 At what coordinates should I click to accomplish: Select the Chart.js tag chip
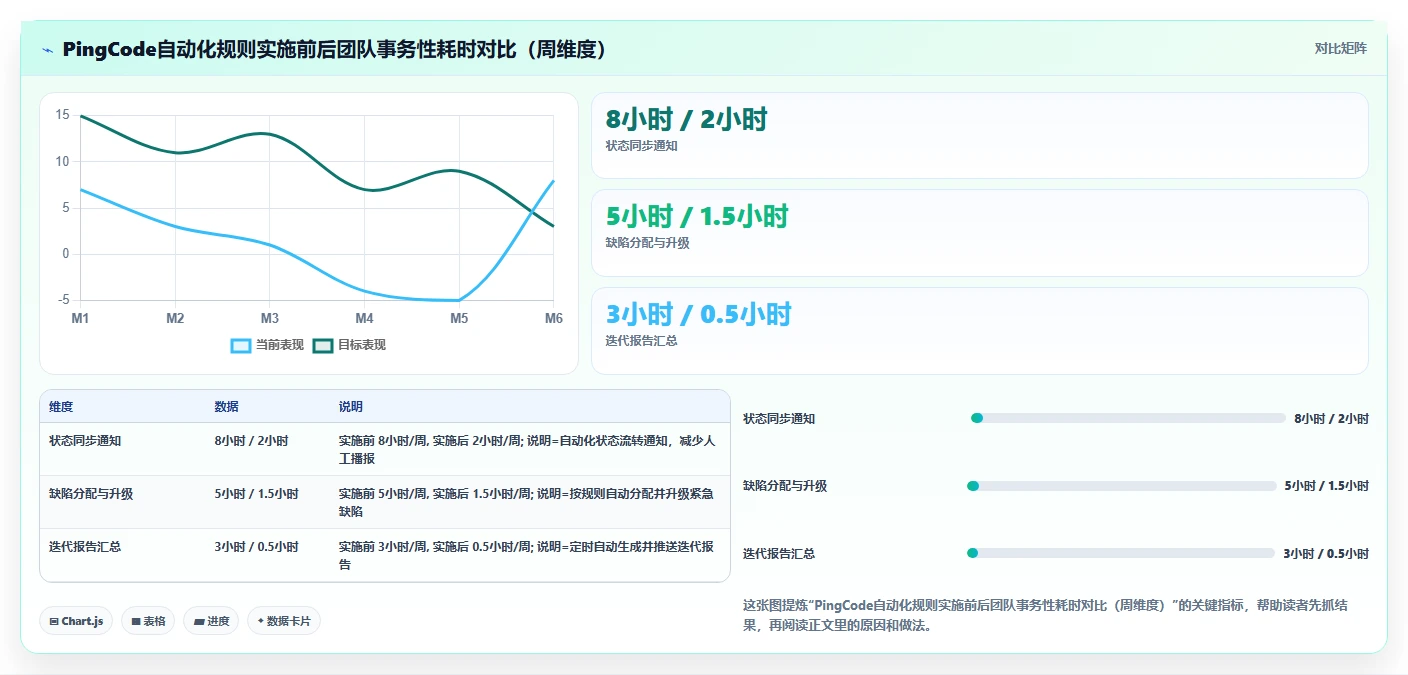[76, 621]
